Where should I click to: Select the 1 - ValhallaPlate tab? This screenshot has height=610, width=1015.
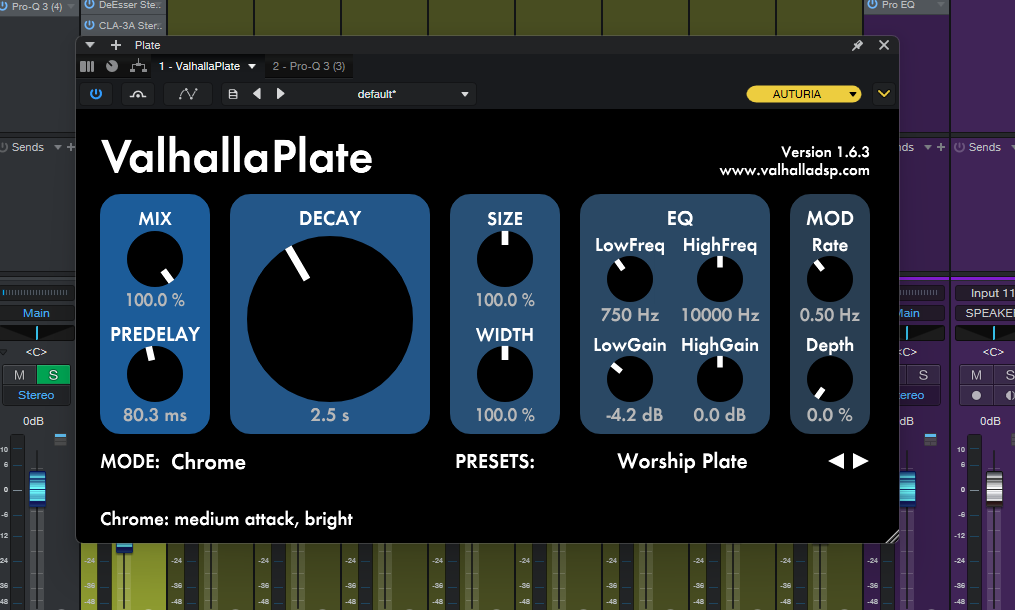(199, 66)
